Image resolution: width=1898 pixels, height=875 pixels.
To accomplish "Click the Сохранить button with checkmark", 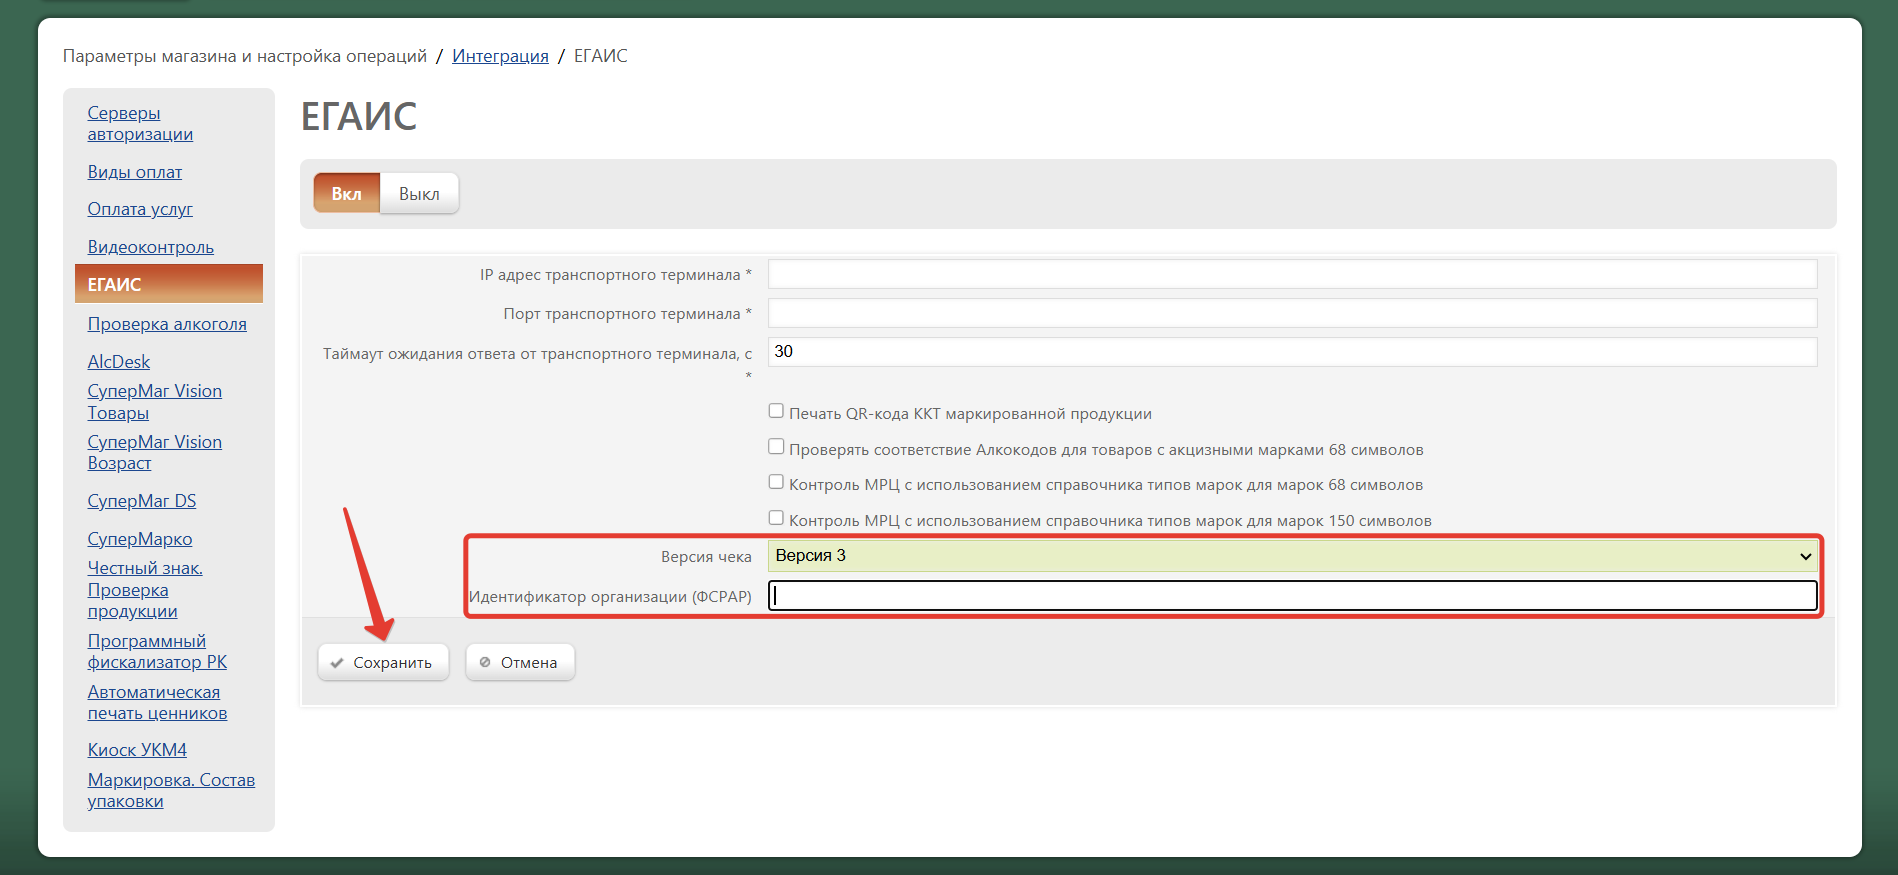I will pyautogui.click(x=383, y=662).
